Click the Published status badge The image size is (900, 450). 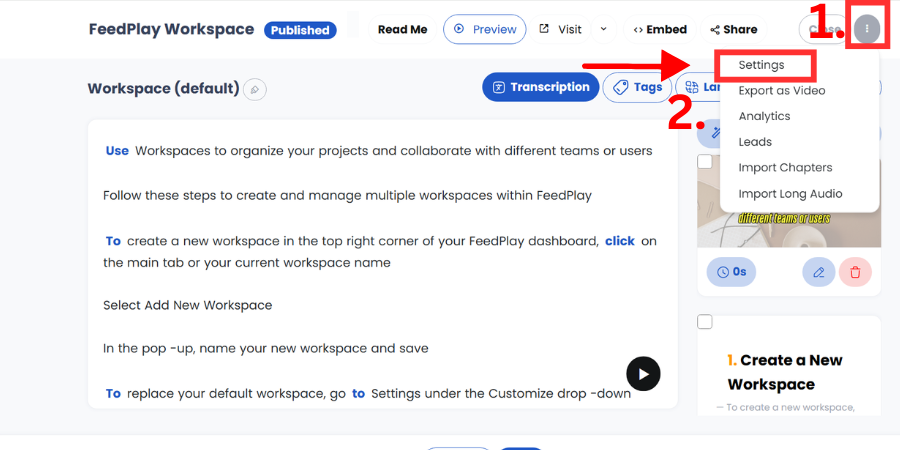click(300, 30)
